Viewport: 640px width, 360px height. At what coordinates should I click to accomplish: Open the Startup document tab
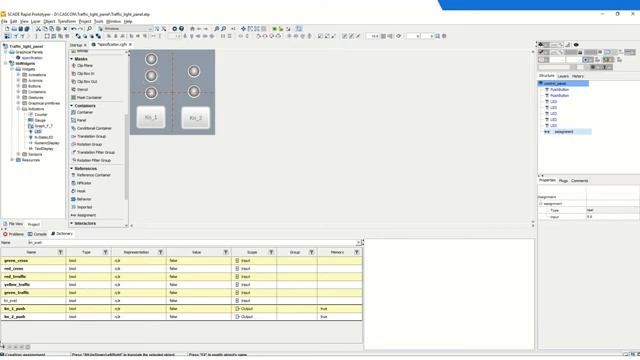pos(78,45)
